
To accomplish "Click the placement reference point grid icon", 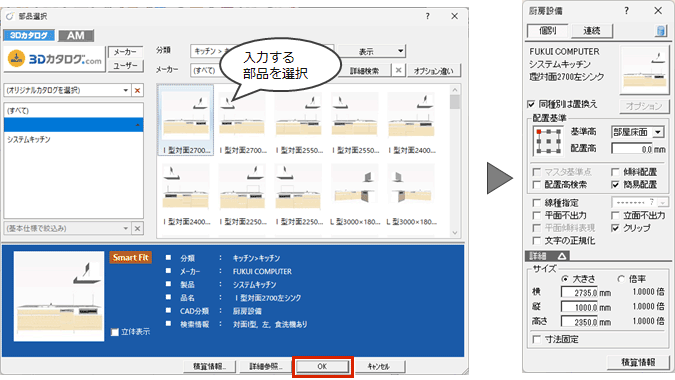I will pyautogui.click(x=548, y=141).
